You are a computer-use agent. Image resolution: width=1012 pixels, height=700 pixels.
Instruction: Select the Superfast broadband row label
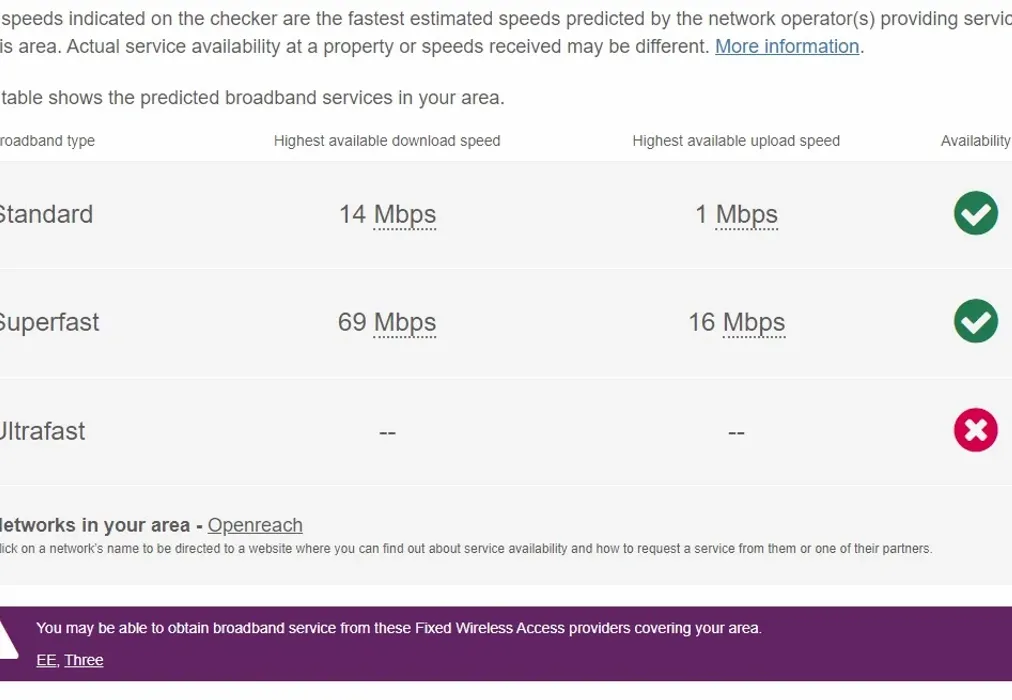point(50,322)
